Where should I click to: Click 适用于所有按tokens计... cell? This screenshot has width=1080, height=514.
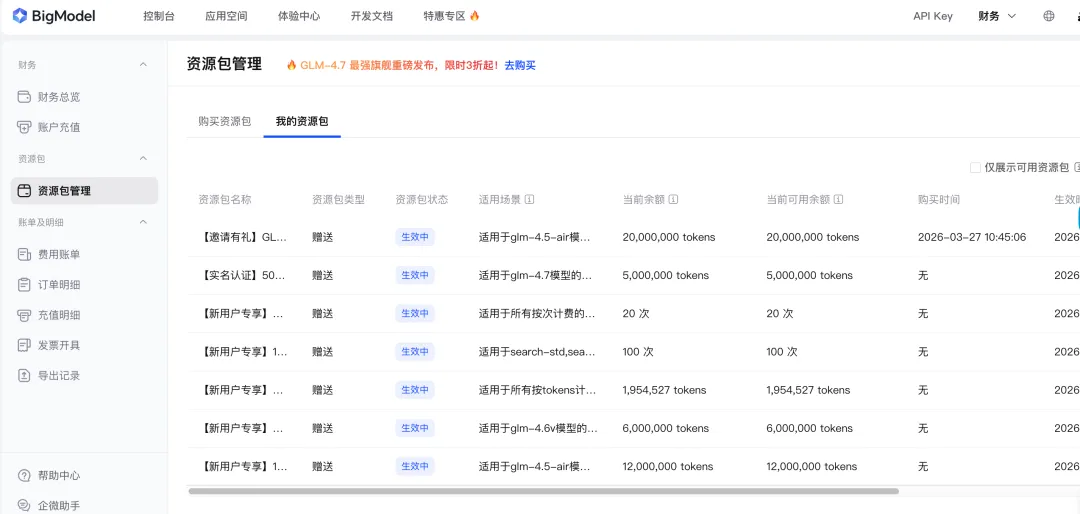tap(537, 390)
